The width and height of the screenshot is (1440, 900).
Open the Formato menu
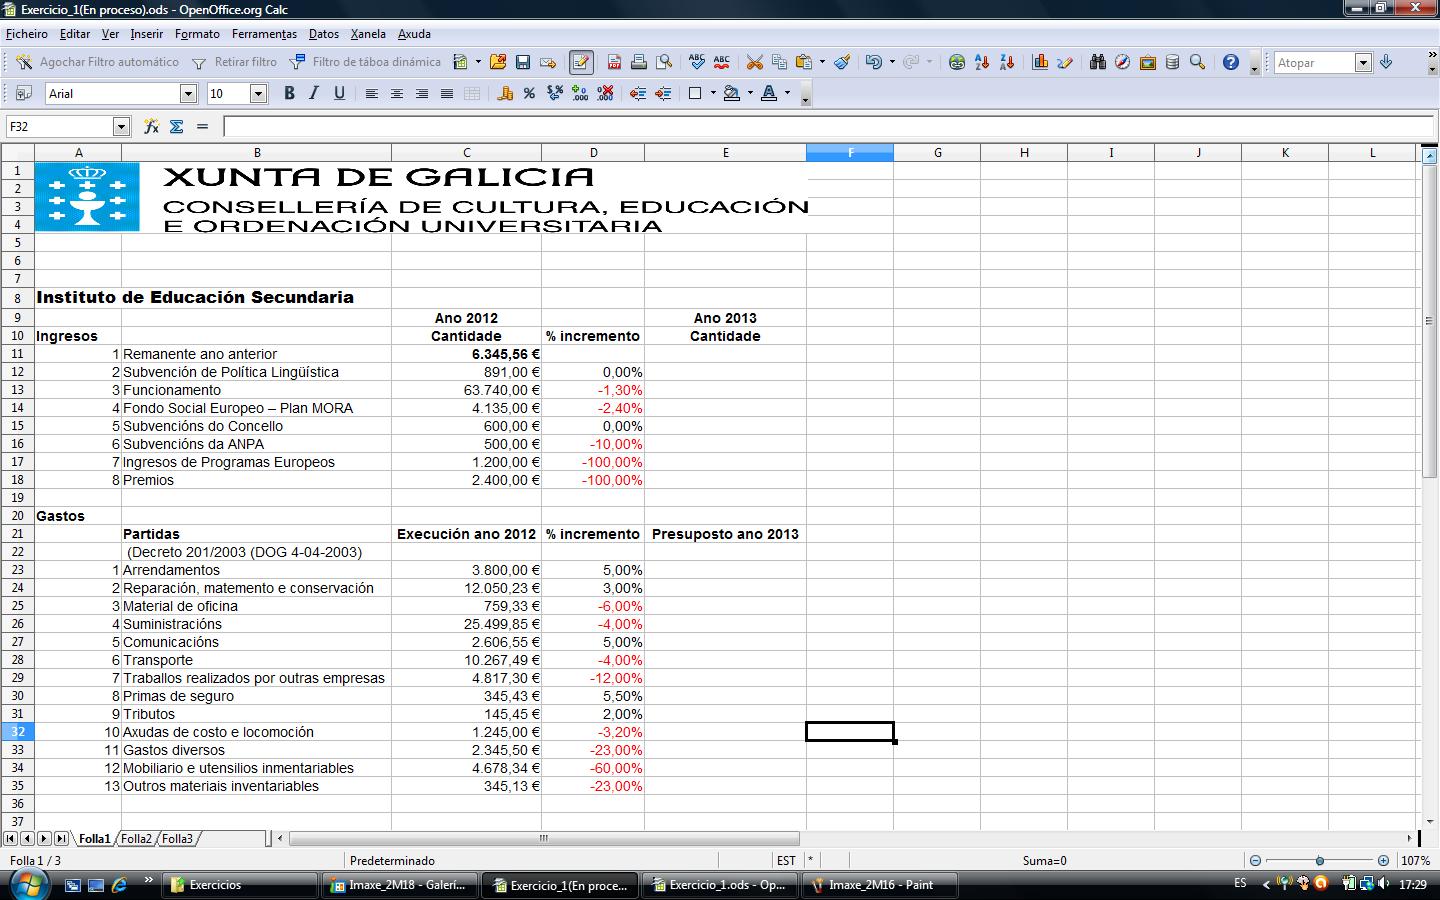click(x=197, y=34)
